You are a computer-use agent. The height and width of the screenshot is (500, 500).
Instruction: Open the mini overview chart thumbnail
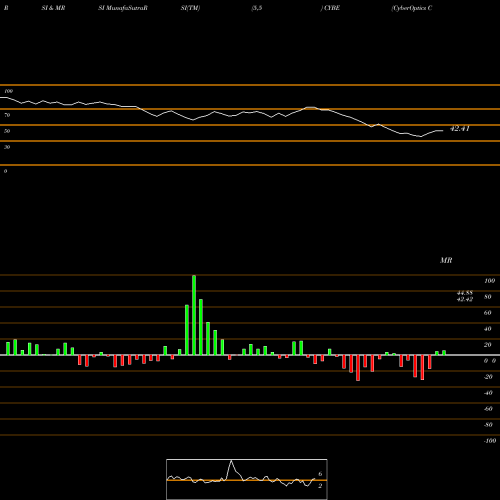click(x=247, y=479)
